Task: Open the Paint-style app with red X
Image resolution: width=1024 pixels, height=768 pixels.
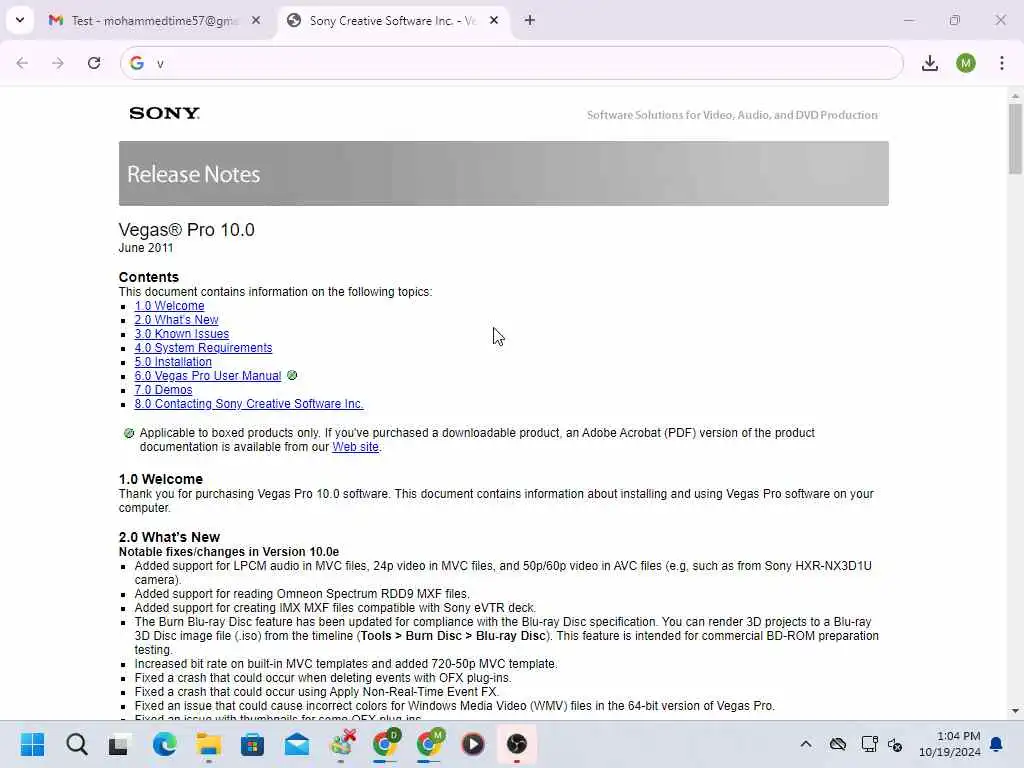Action: tap(342, 744)
